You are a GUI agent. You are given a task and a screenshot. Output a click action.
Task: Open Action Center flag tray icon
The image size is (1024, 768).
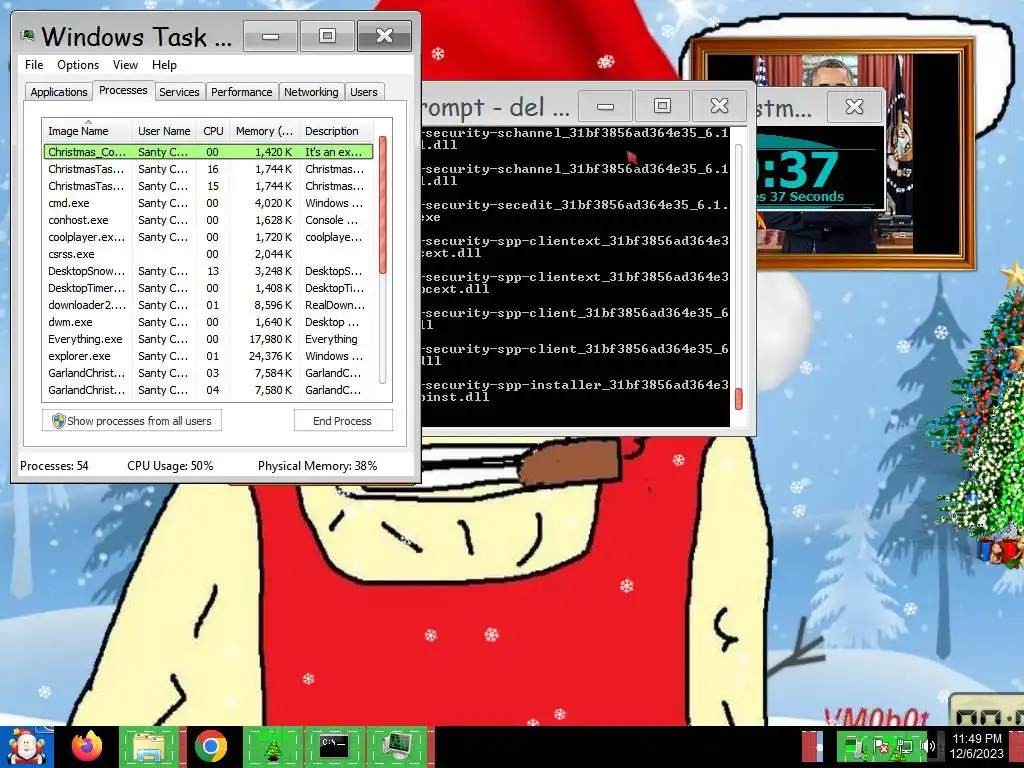[x=880, y=746]
